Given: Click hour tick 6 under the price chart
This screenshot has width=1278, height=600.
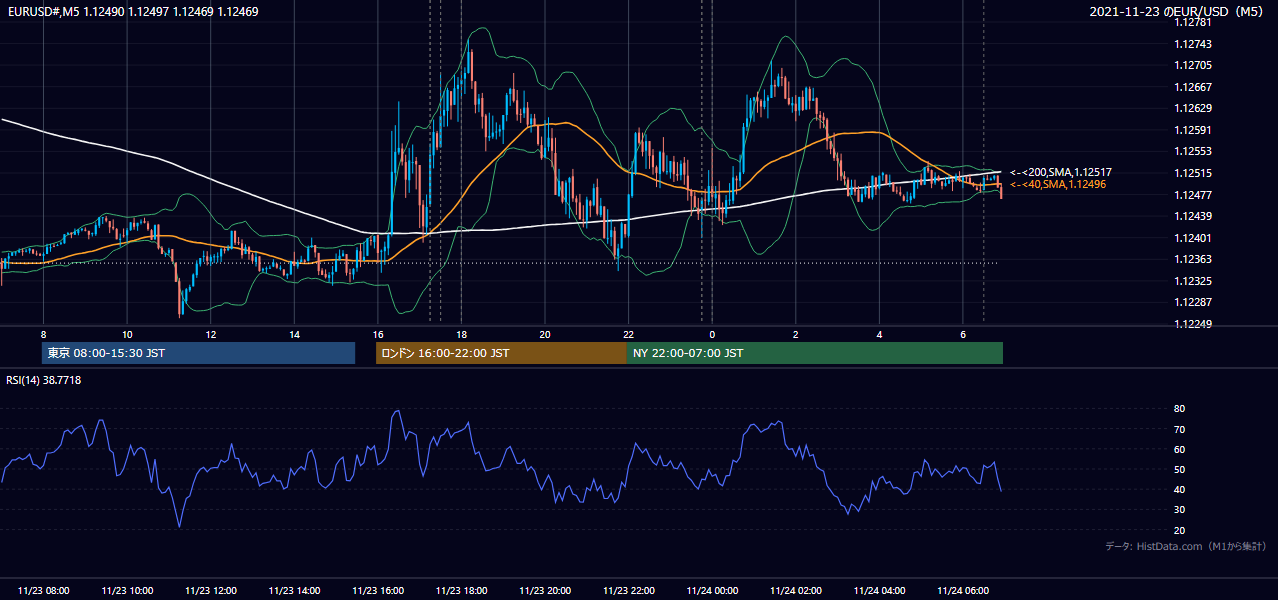Looking at the screenshot, I should [x=962, y=333].
